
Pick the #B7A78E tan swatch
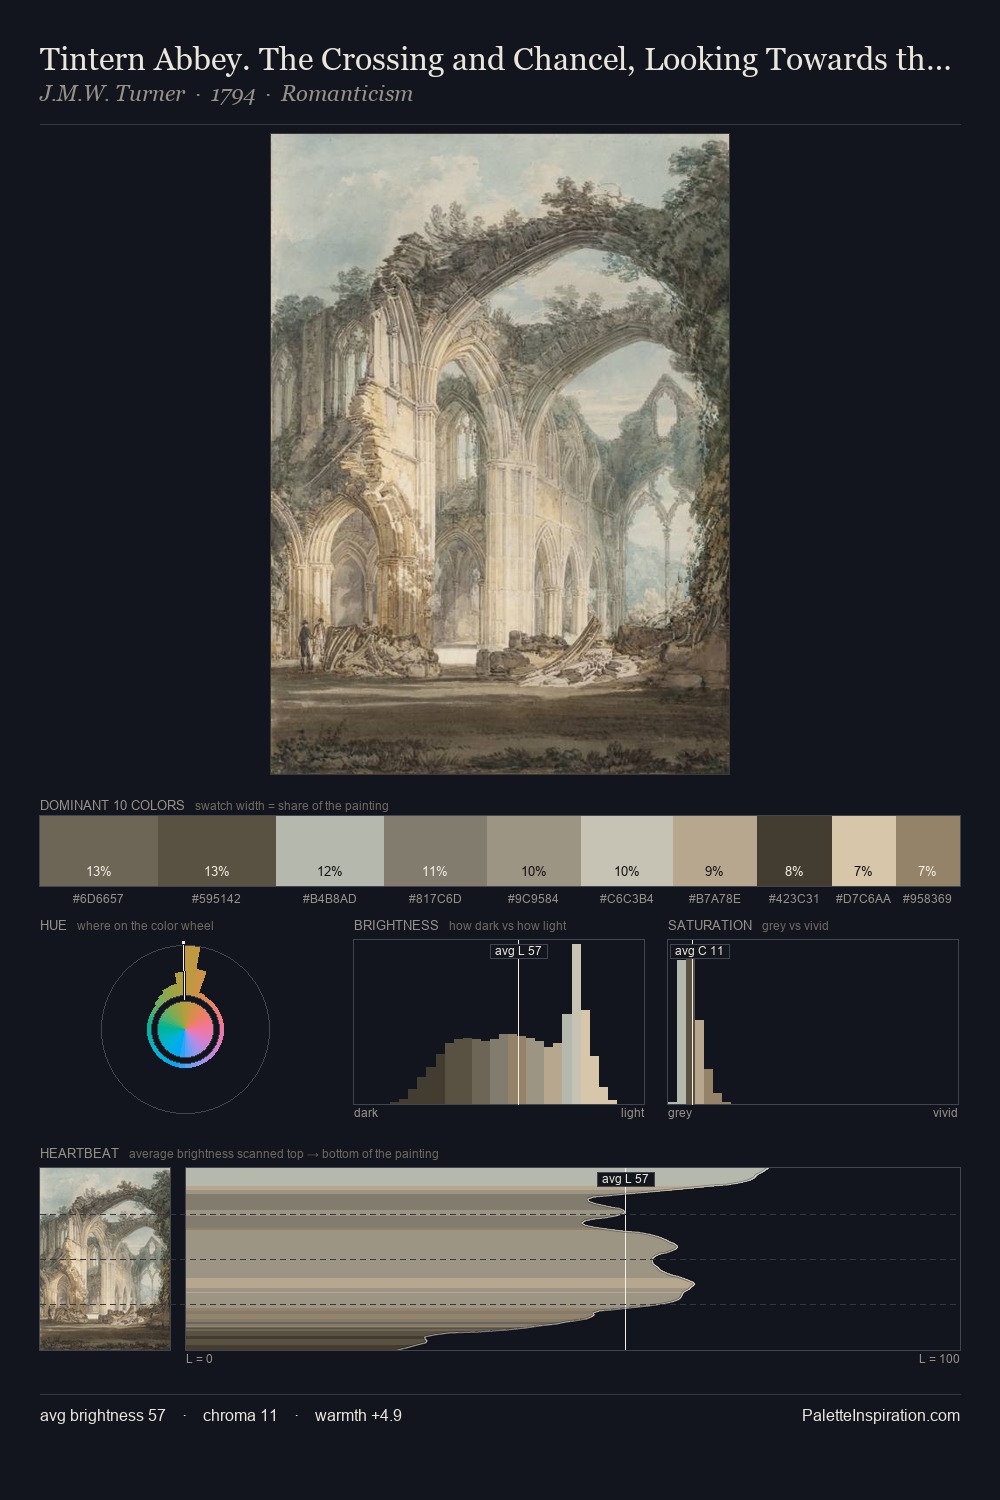715,851
